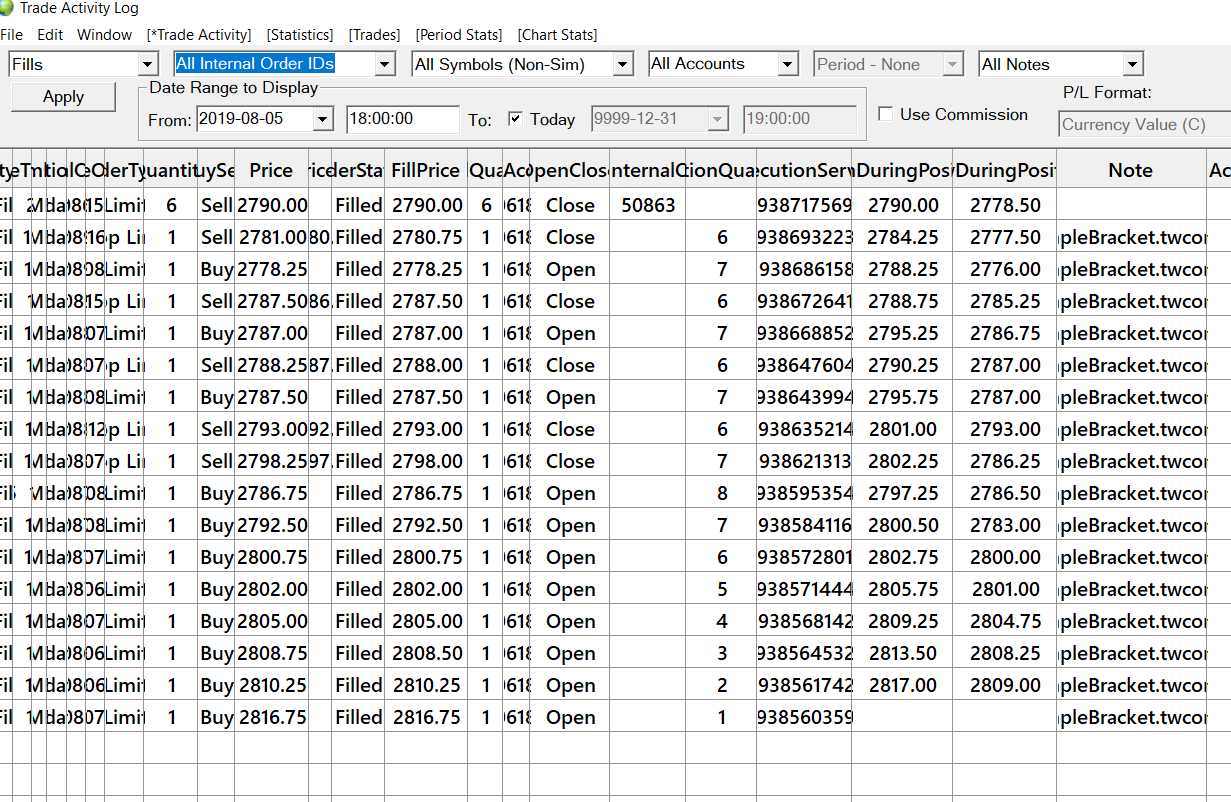Open the All Accounts dropdown
Screen dimensions: 1231x802
787,65
